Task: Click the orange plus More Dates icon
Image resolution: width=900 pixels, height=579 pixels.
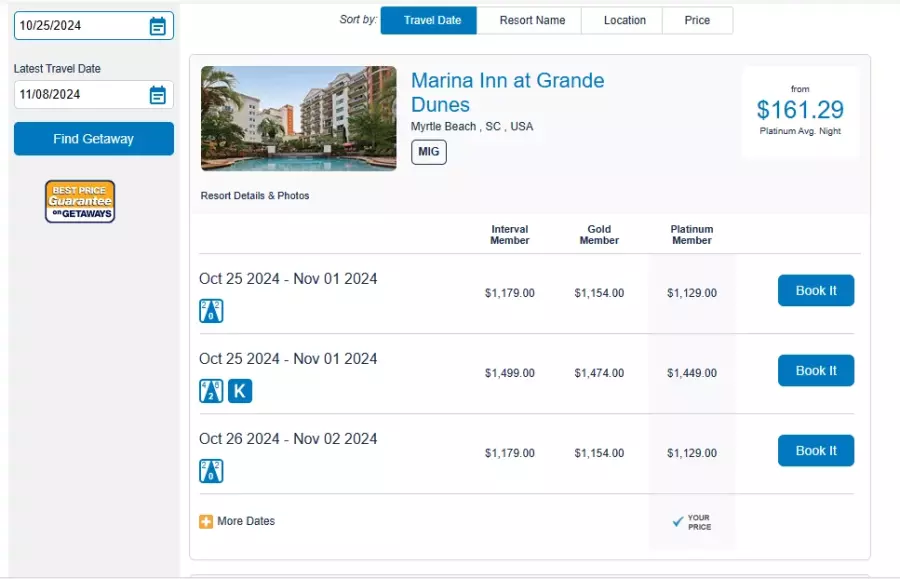Action: pyautogui.click(x=206, y=522)
